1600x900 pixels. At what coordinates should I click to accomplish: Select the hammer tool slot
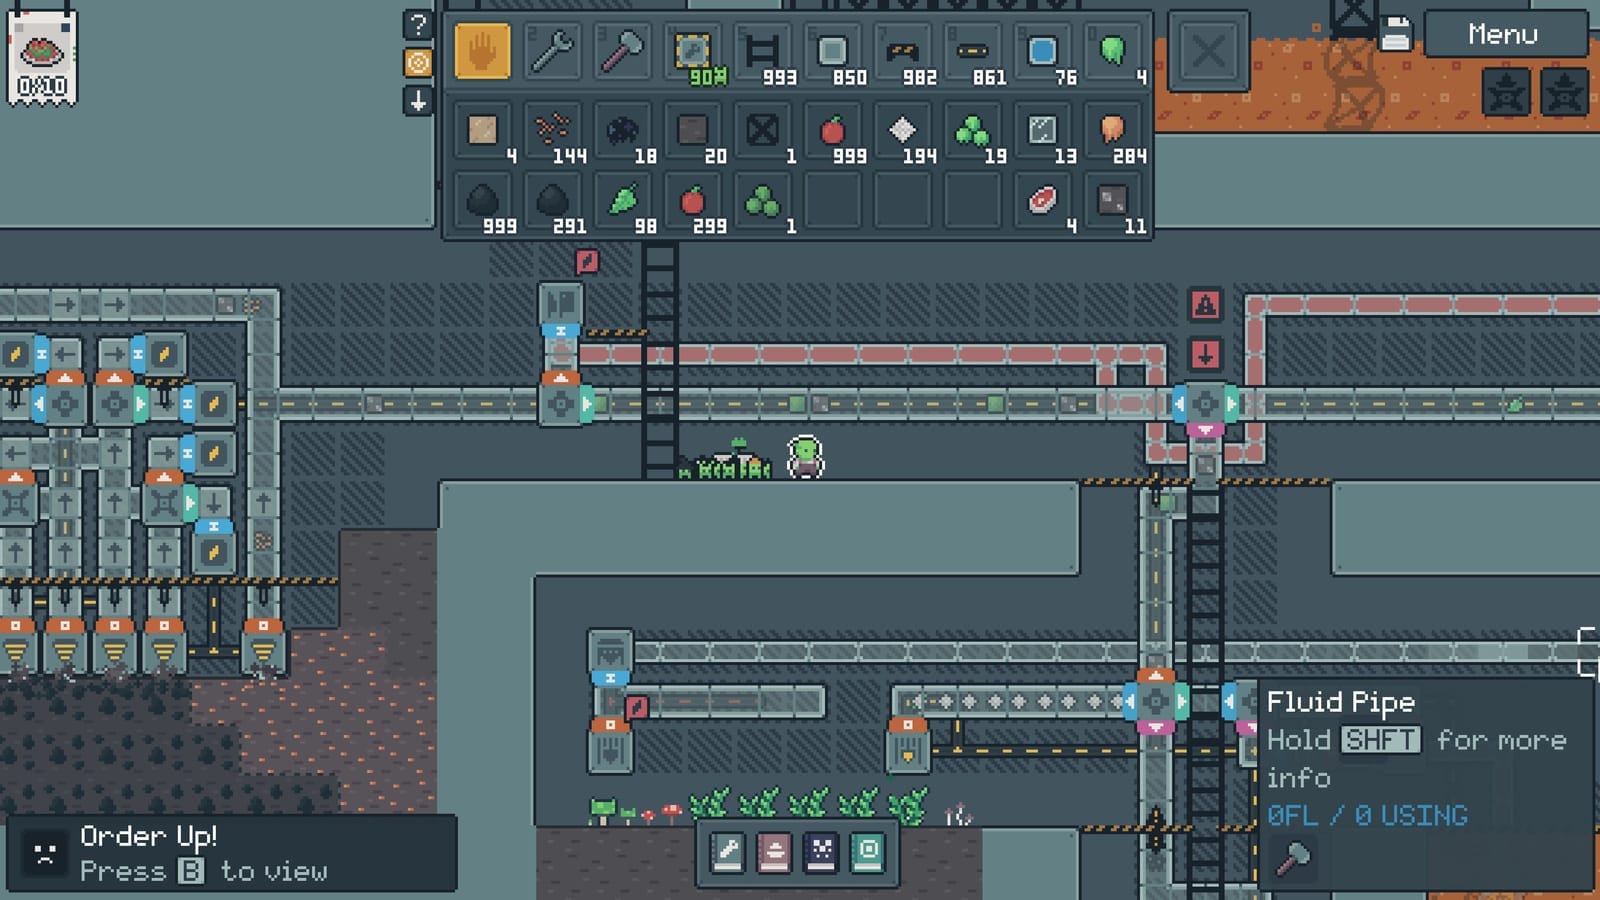[622, 51]
